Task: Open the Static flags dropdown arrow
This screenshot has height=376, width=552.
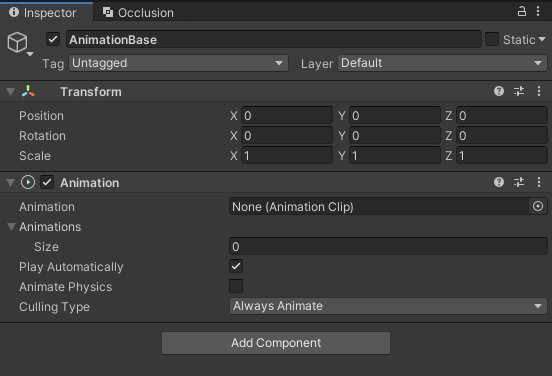Action: (542, 39)
